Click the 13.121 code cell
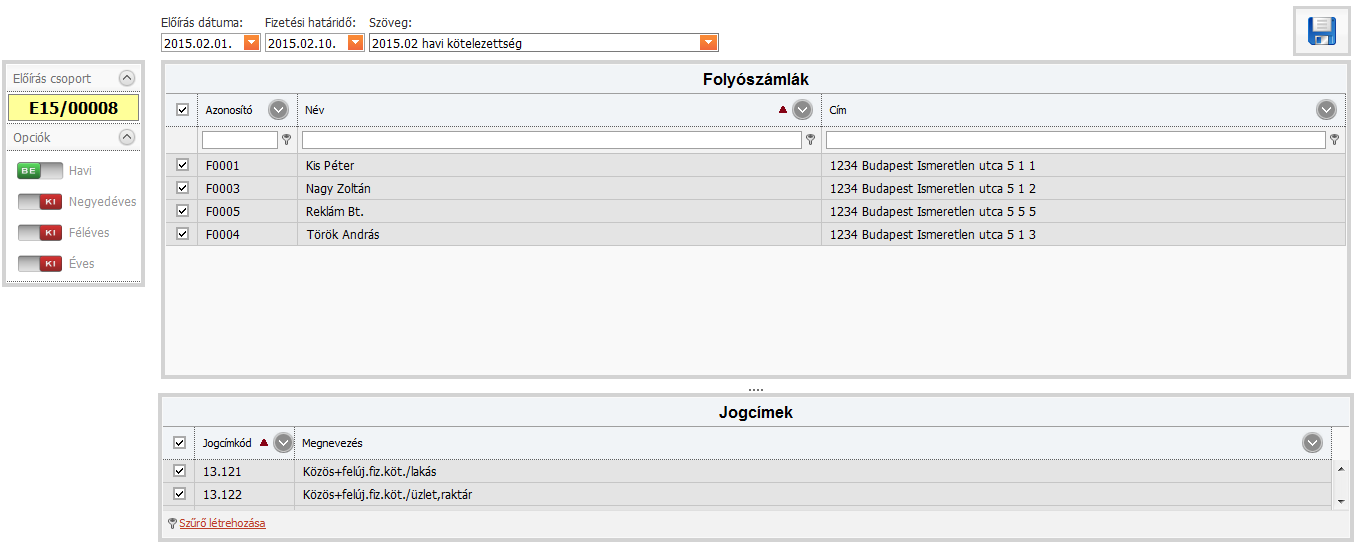1355x544 pixels. point(244,471)
